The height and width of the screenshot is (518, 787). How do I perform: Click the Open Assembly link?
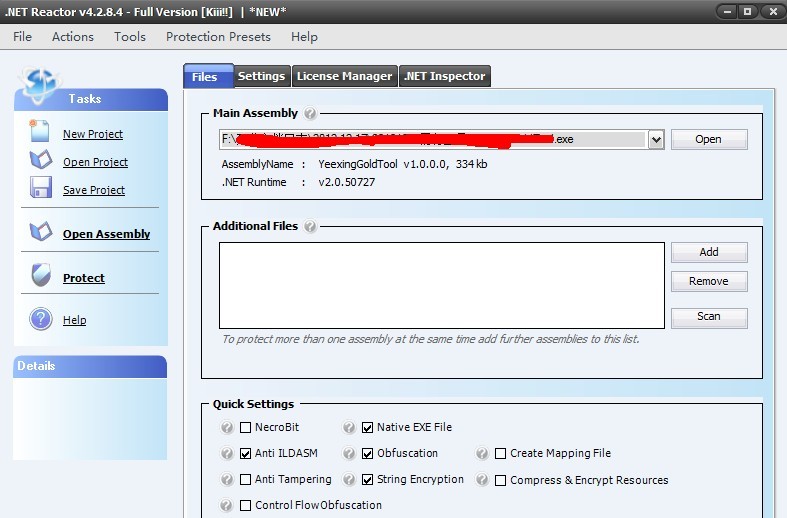tap(106, 234)
